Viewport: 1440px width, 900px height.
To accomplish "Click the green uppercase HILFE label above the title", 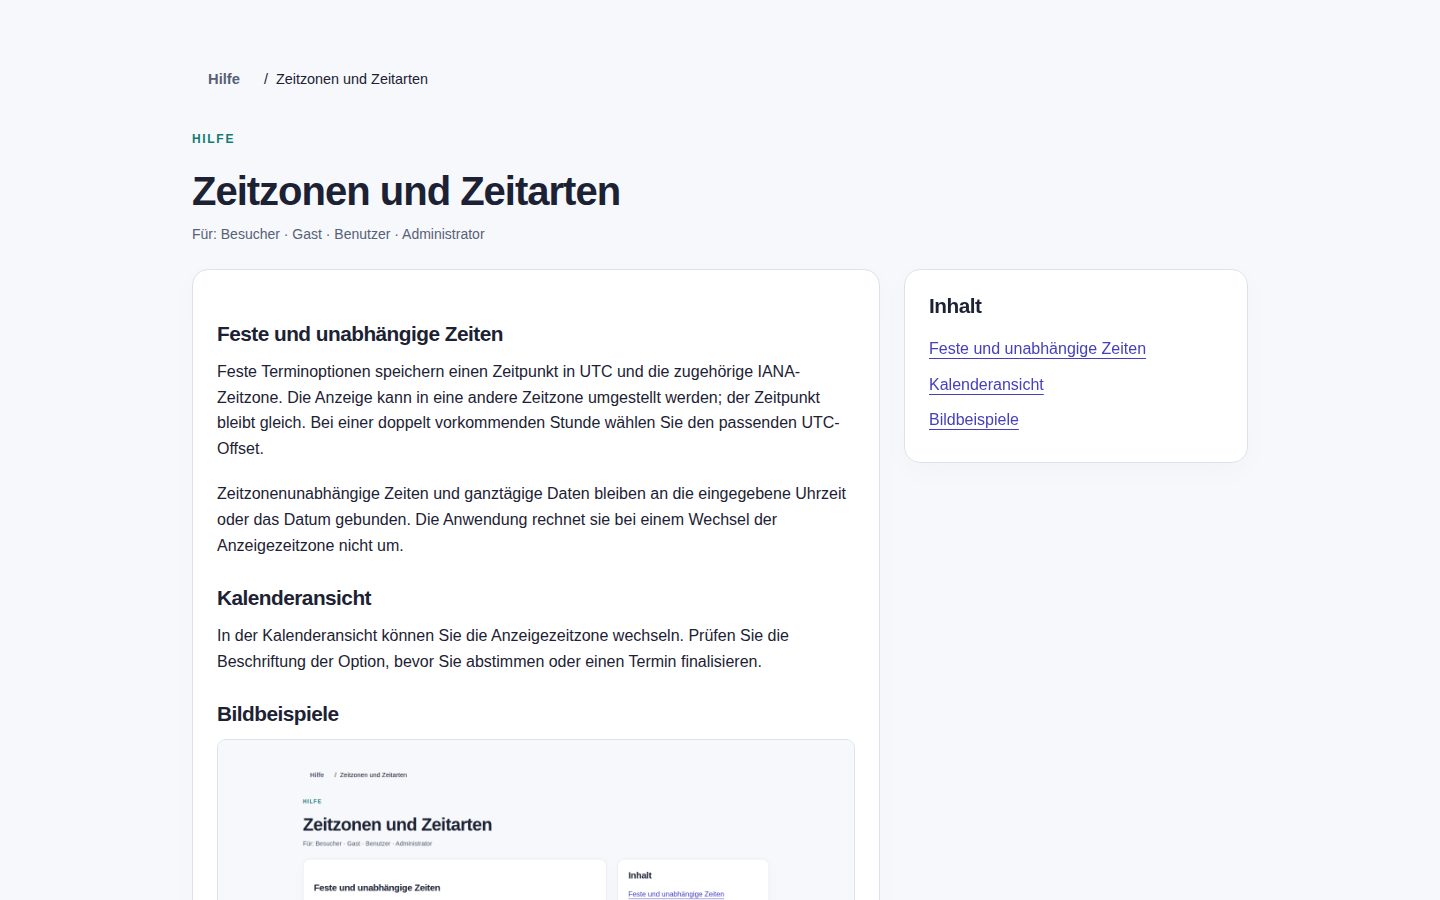I will (x=213, y=139).
